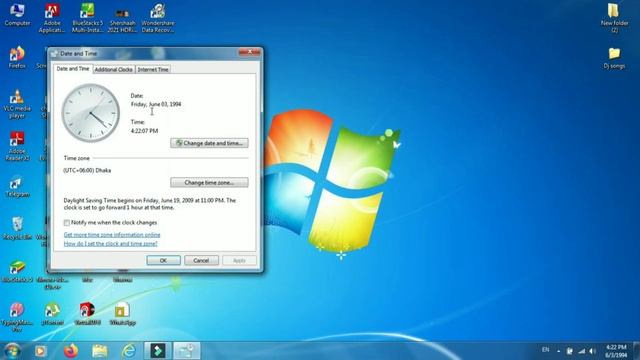Click Change time zone button
This screenshot has height=360, width=640.
pos(209,182)
